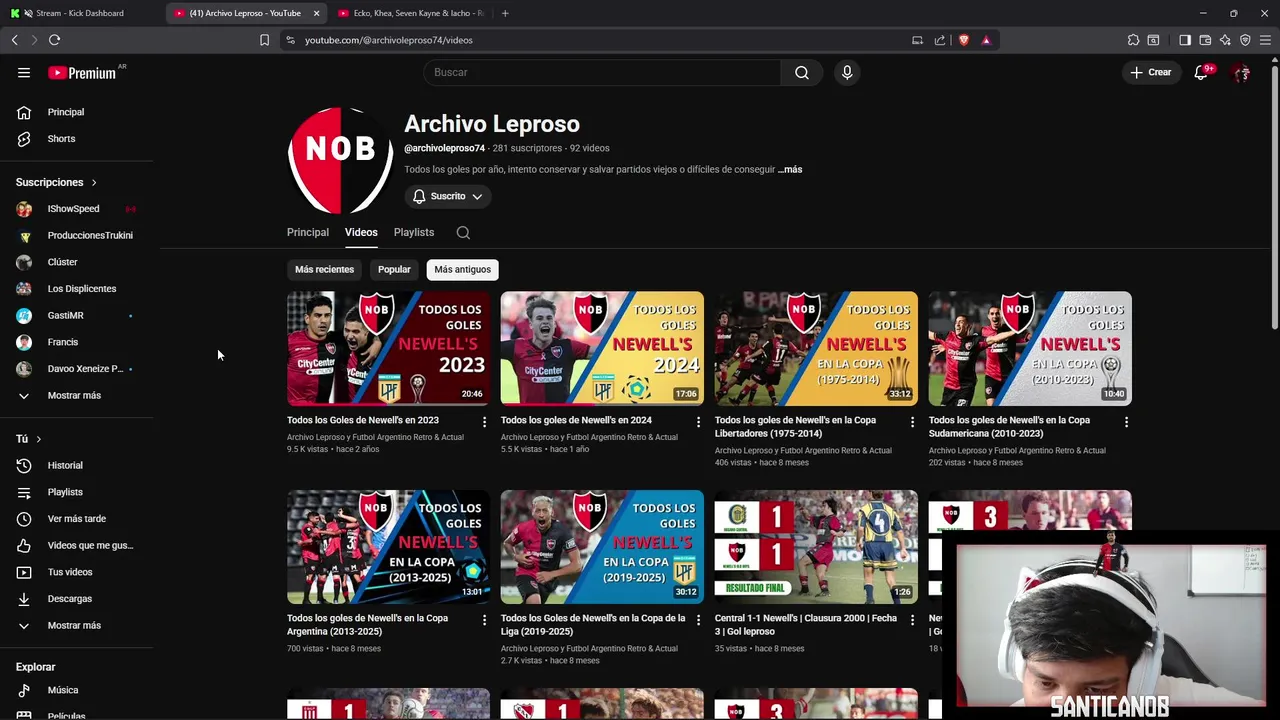Bookmark this page in address bar
Image resolution: width=1280 pixels, height=720 pixels.
[x=264, y=40]
